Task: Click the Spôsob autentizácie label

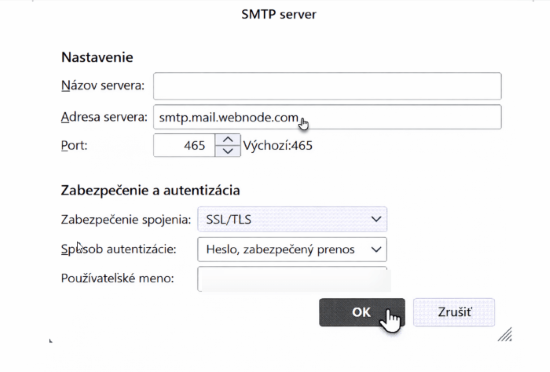Action: pyautogui.click(x=119, y=249)
